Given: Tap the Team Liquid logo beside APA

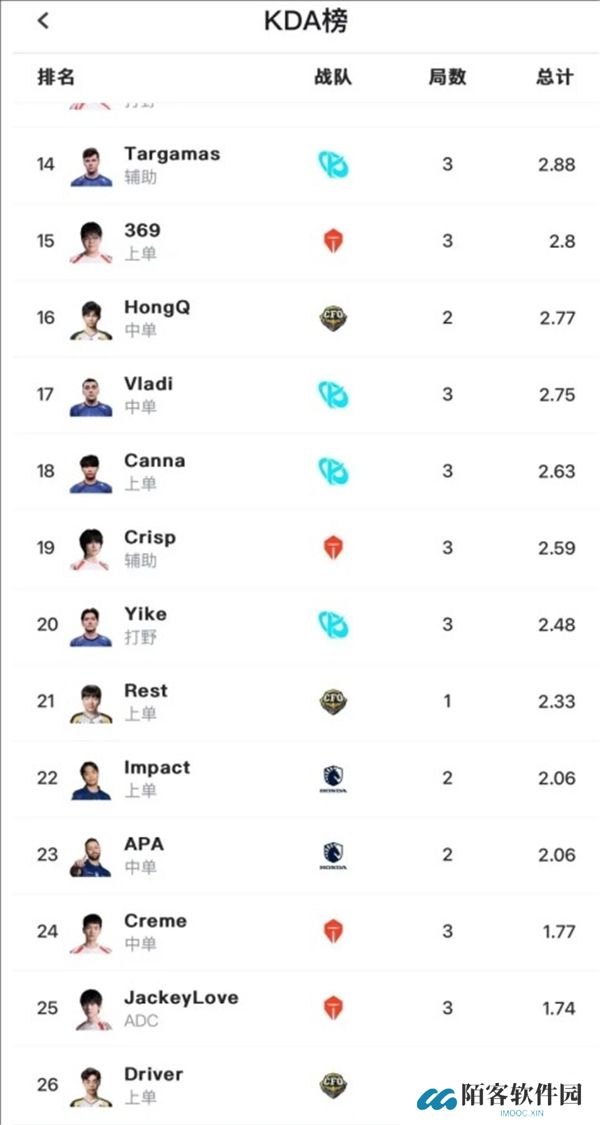Looking at the screenshot, I should [x=333, y=855].
